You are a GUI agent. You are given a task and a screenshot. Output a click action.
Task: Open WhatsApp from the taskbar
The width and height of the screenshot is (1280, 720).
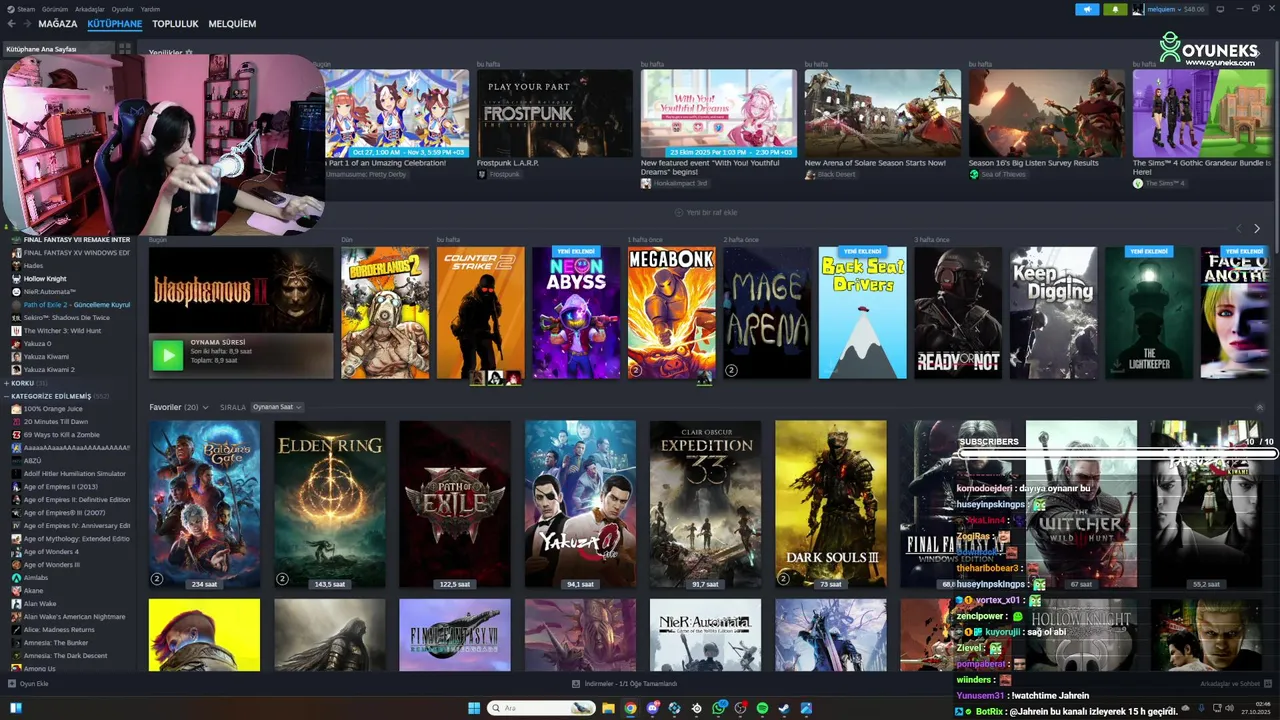(718, 708)
